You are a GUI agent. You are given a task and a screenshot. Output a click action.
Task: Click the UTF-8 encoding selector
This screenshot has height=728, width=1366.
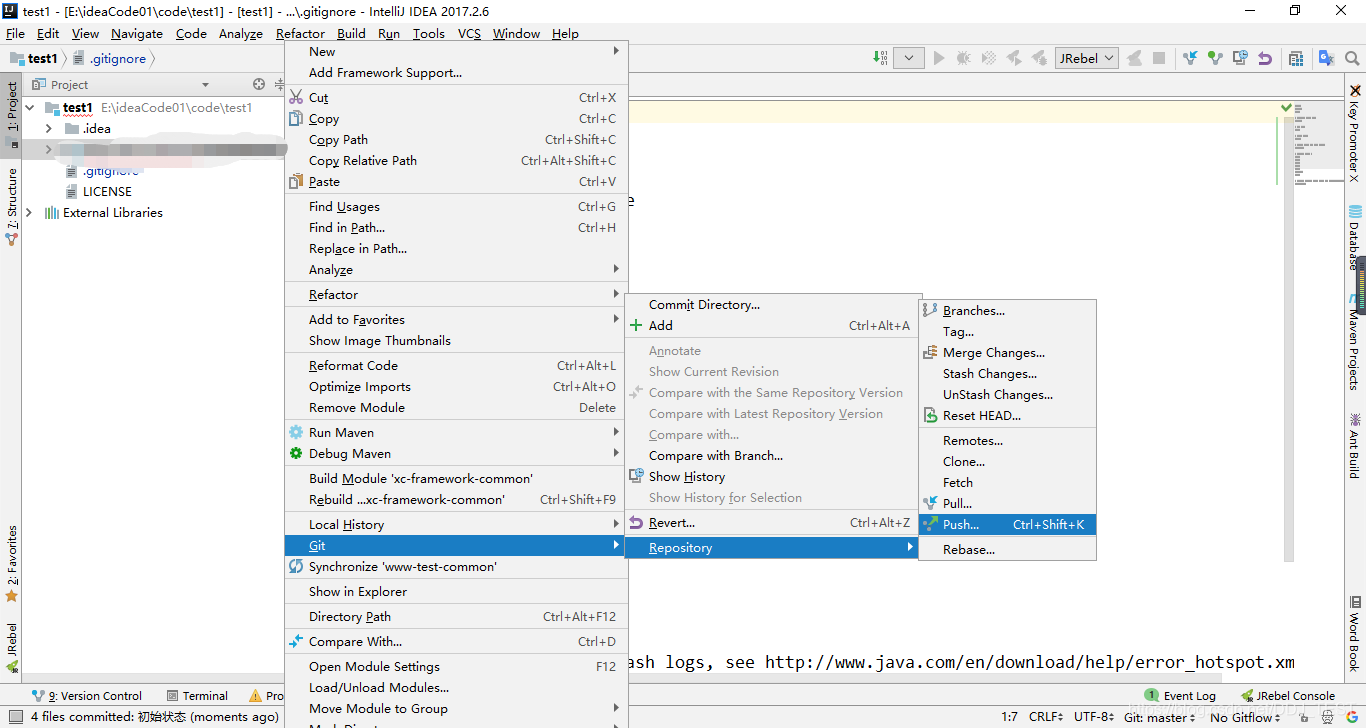pyautogui.click(x=1094, y=717)
